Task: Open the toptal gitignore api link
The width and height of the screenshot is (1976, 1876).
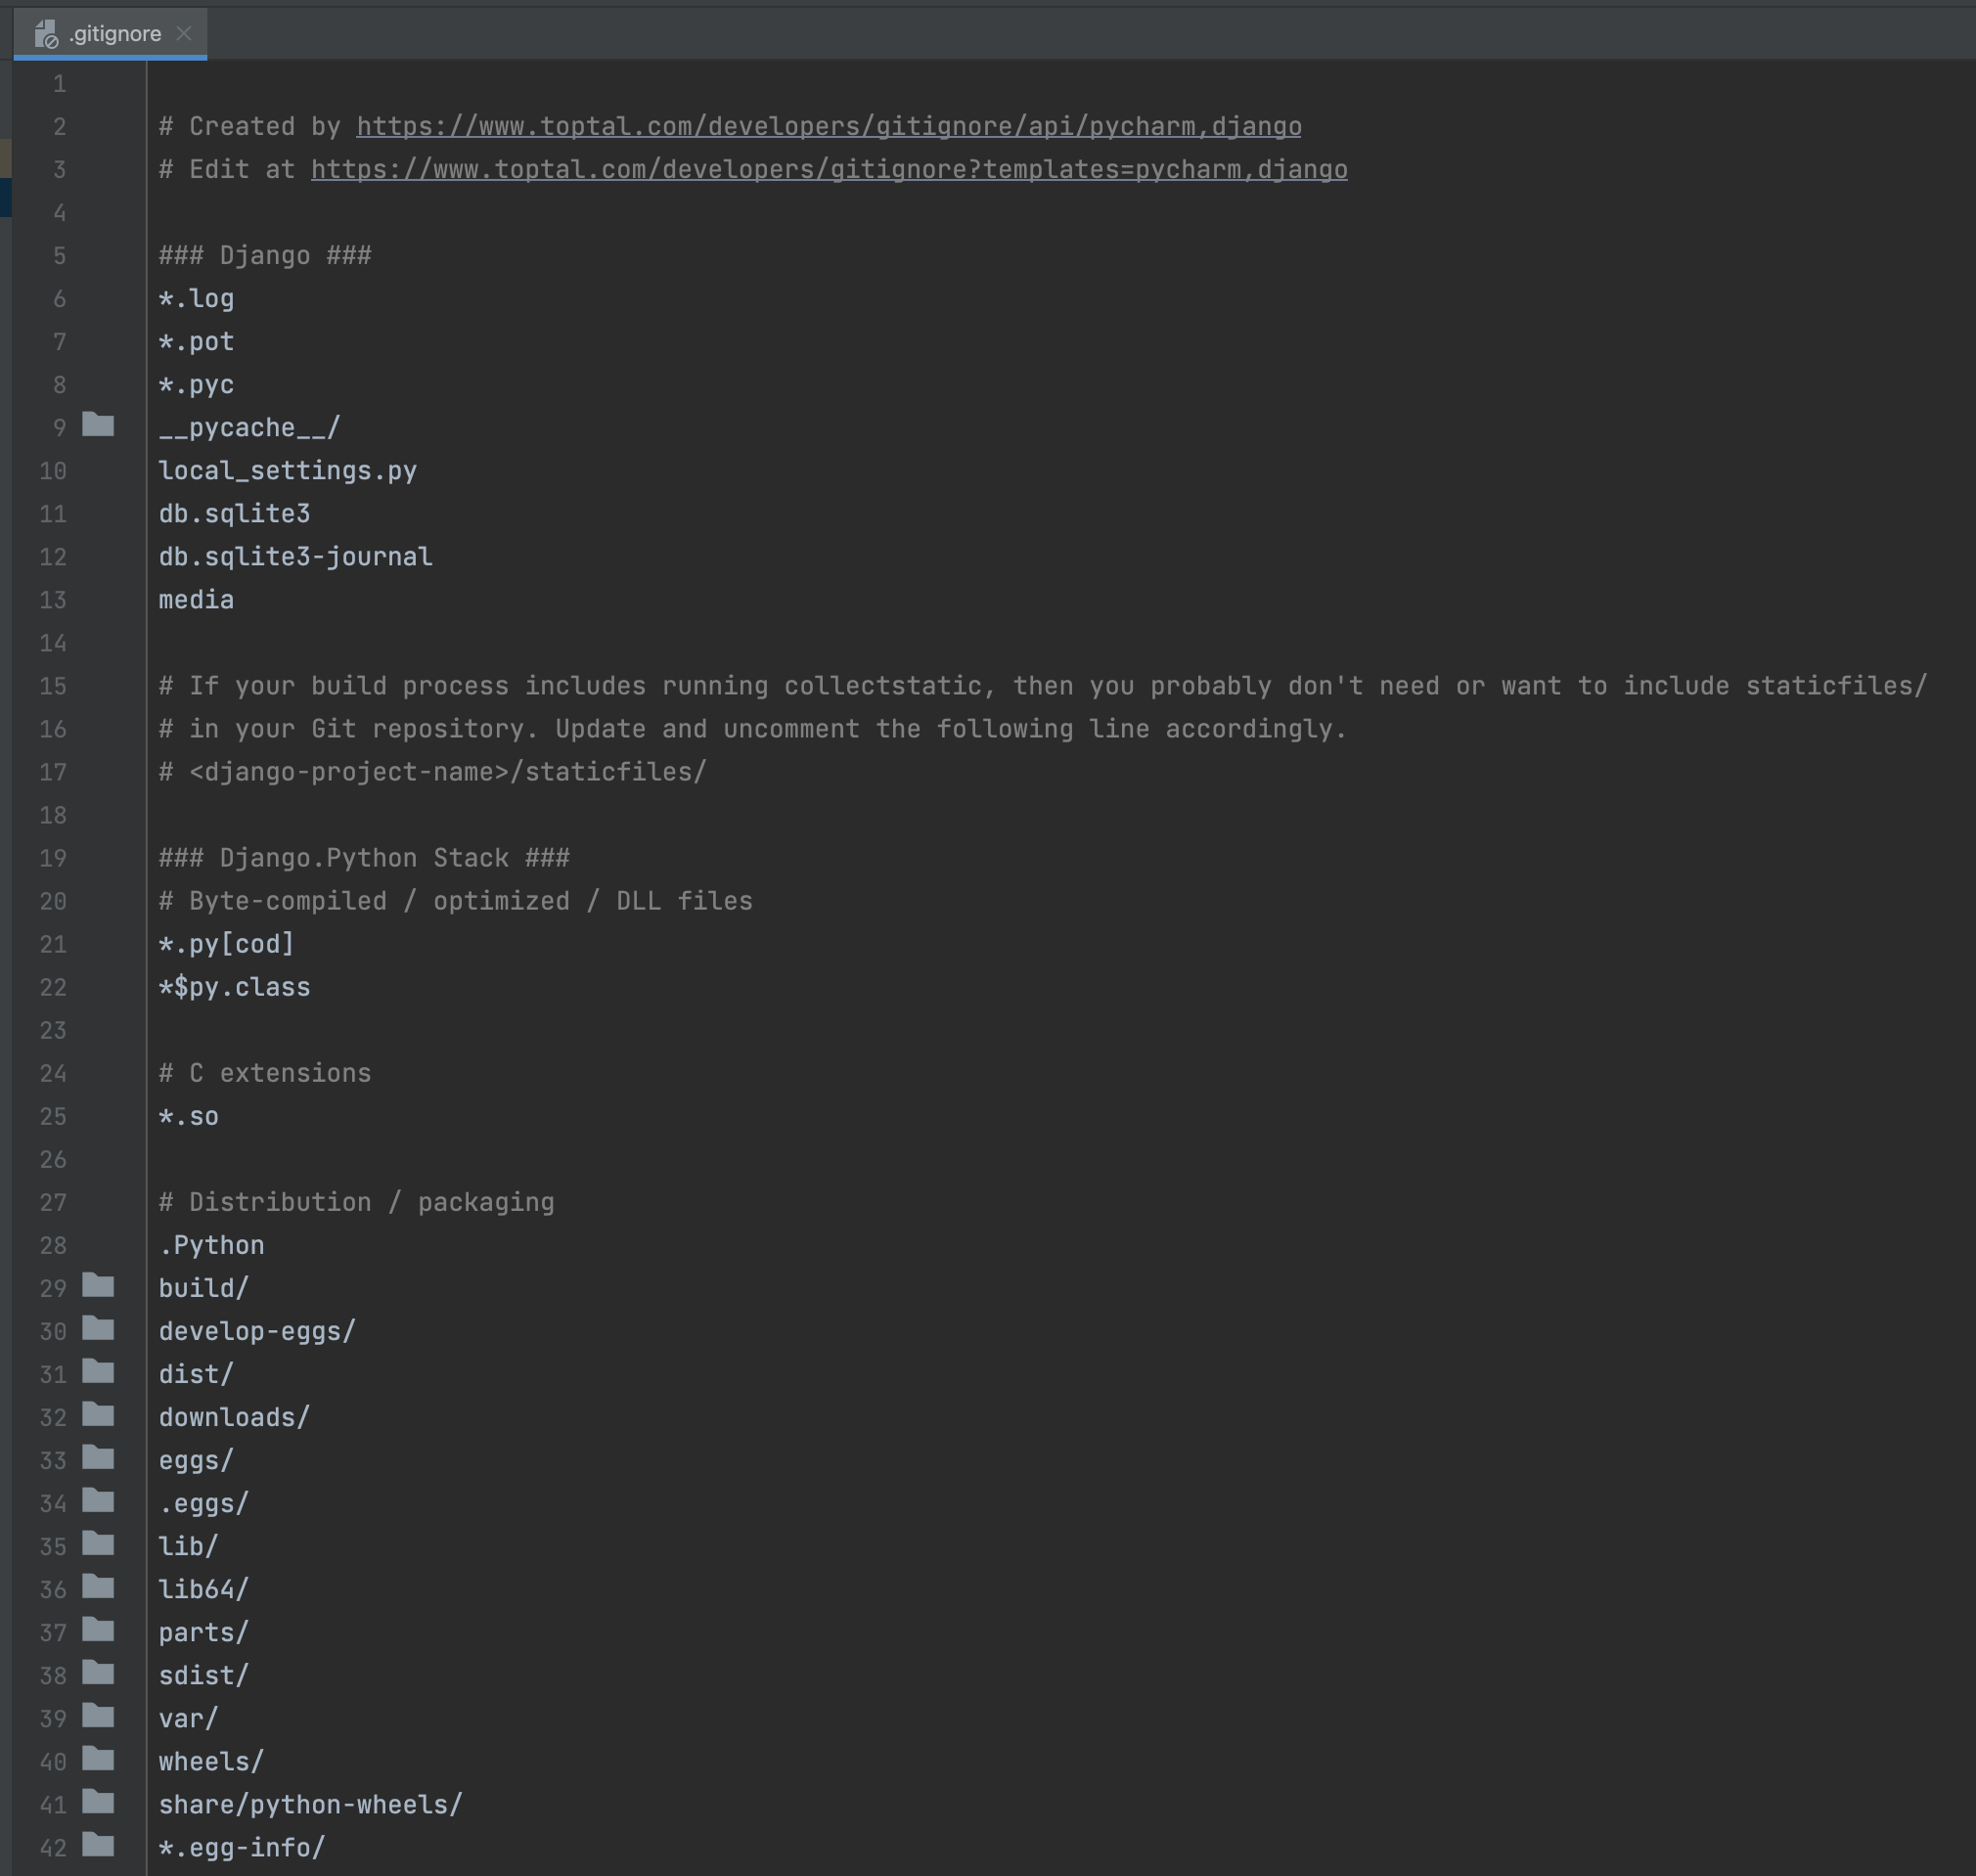Action: click(828, 127)
